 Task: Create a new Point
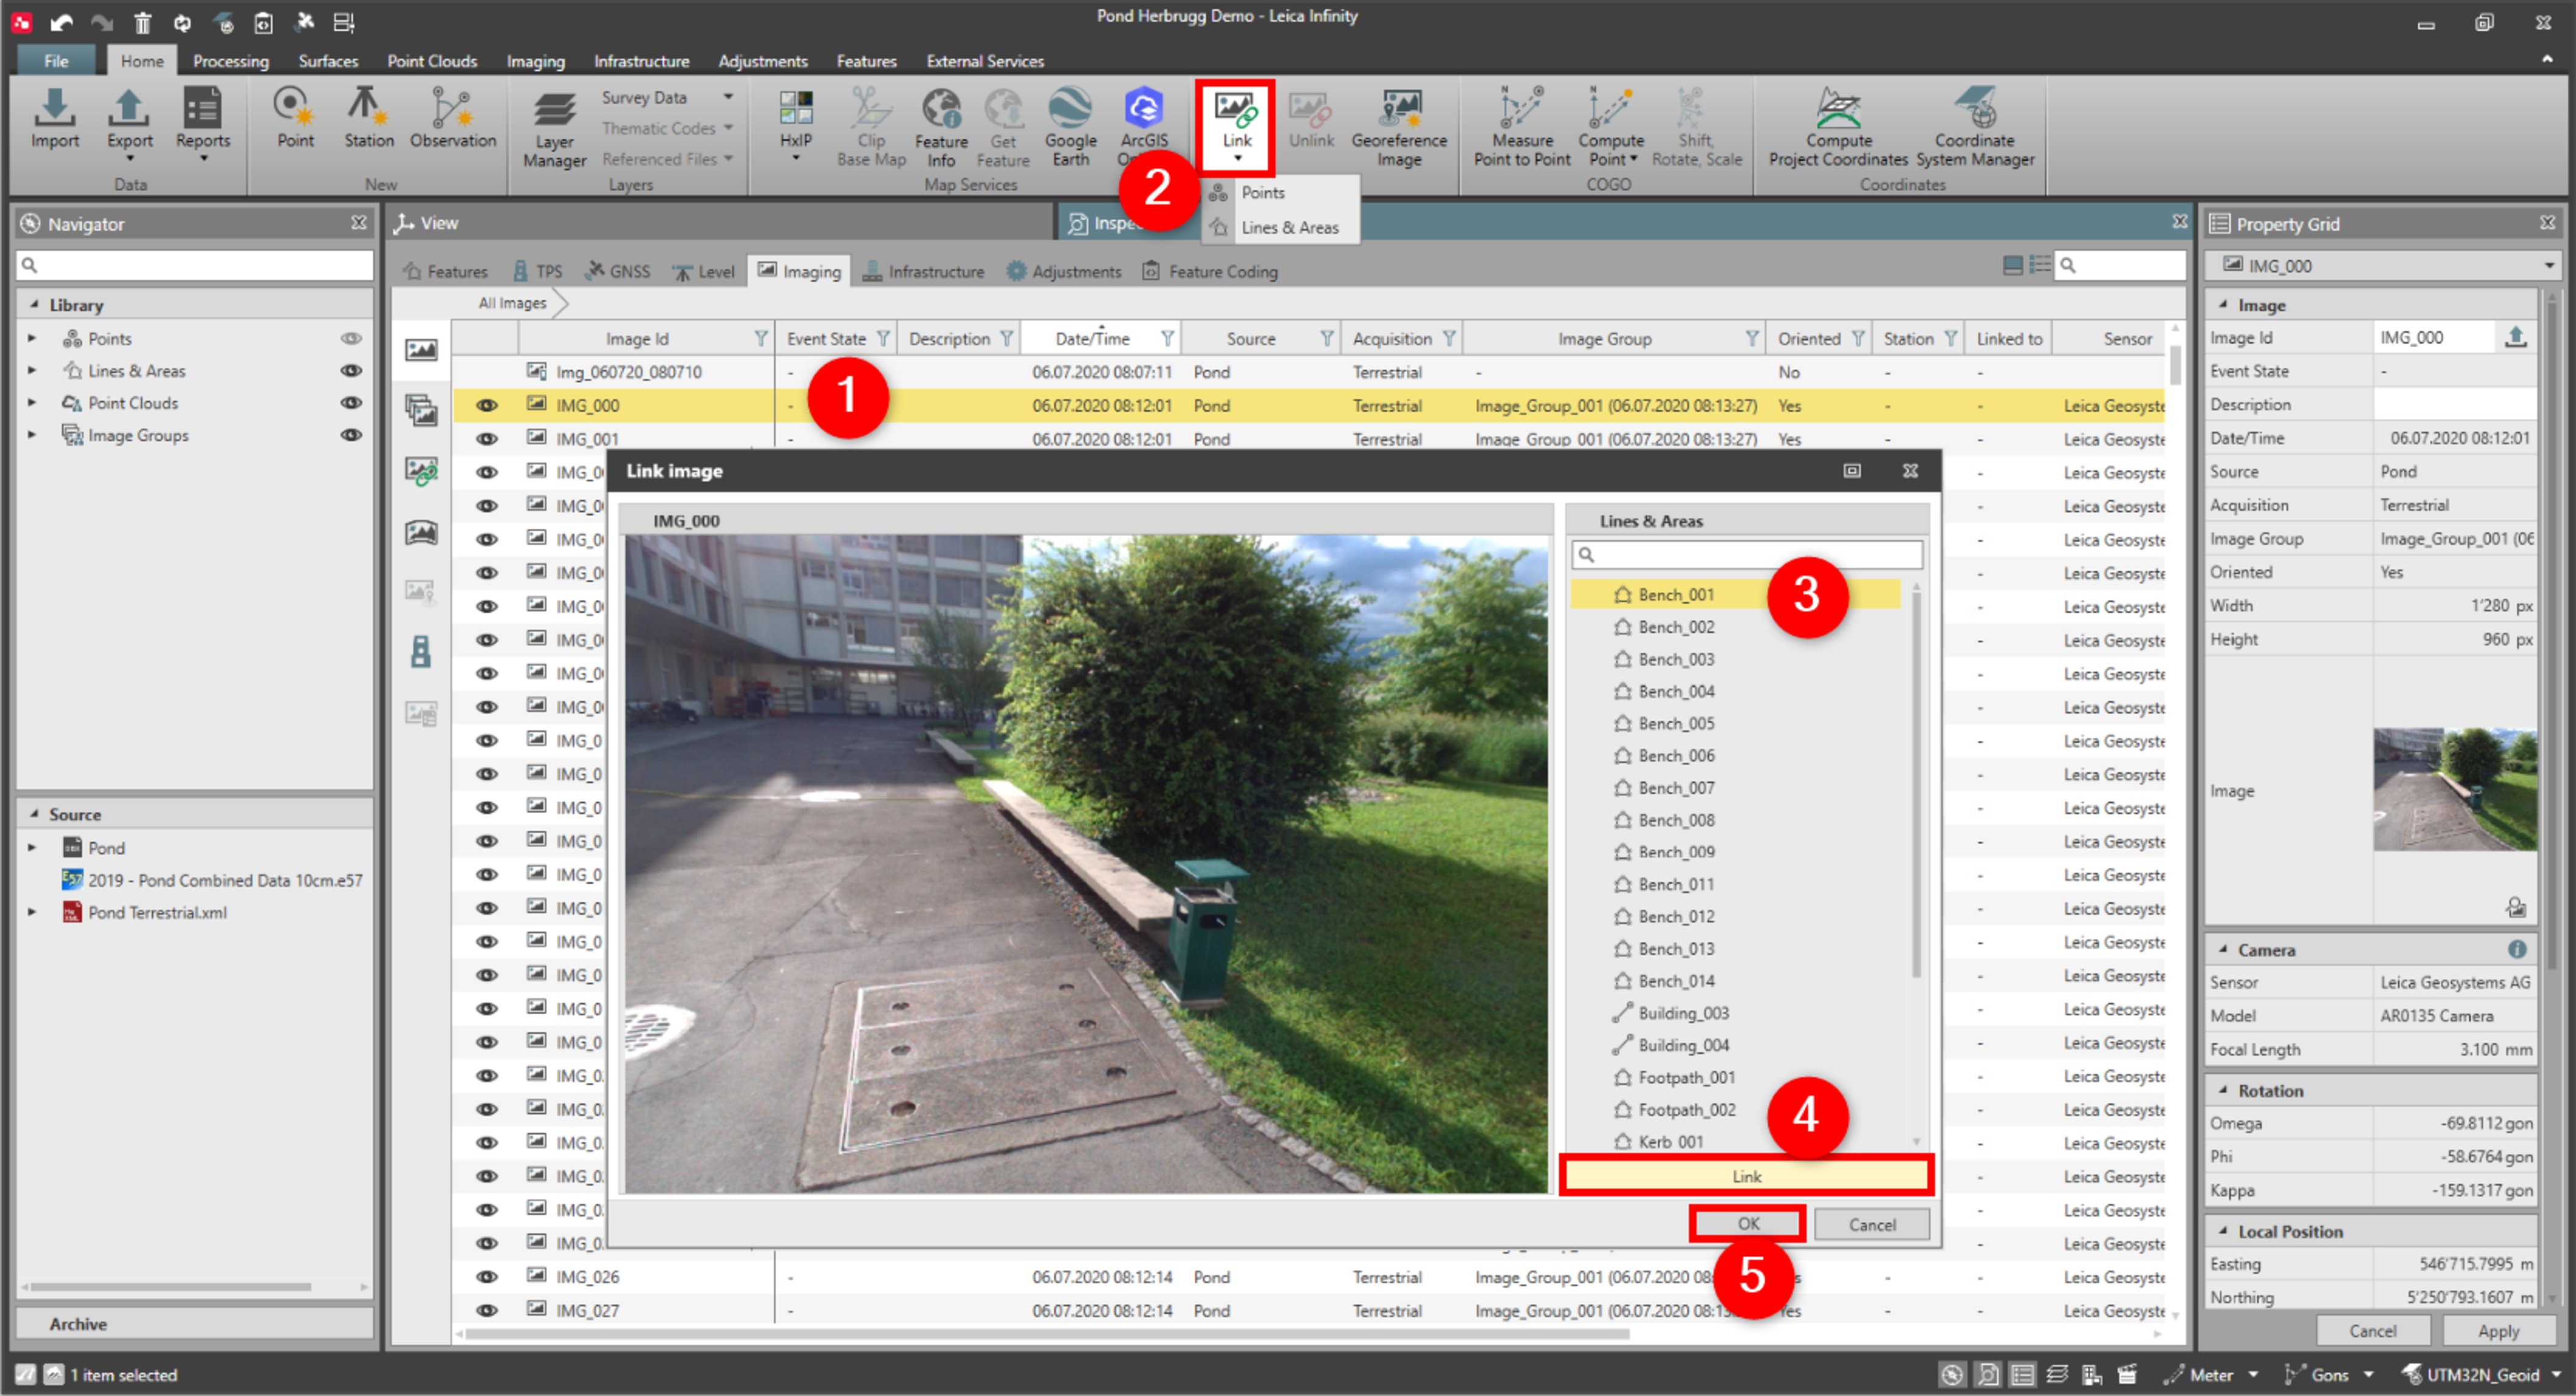click(x=295, y=118)
